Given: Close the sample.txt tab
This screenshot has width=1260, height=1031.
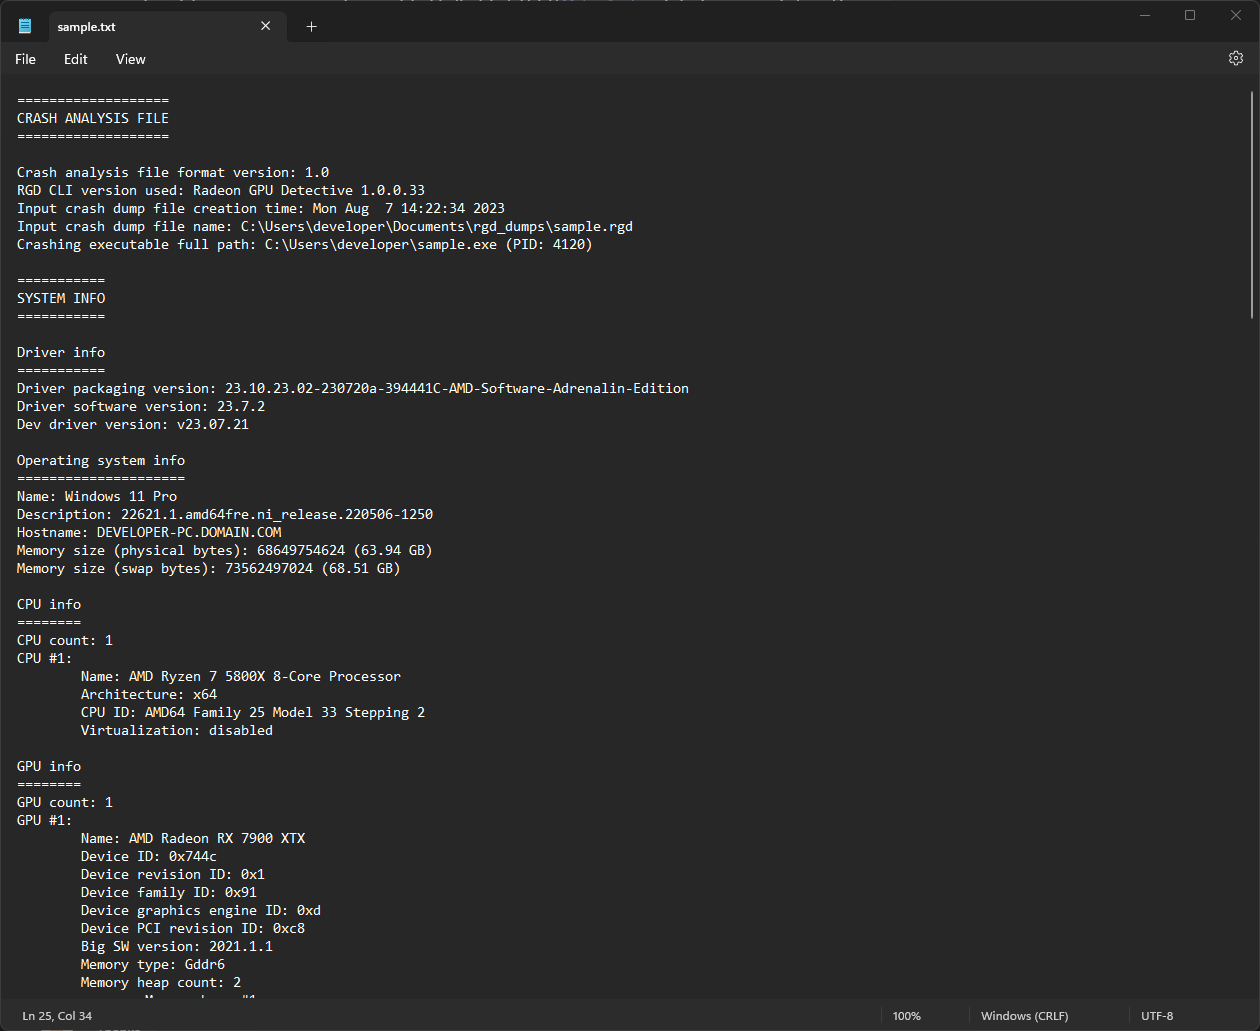Looking at the screenshot, I should pyautogui.click(x=265, y=26).
